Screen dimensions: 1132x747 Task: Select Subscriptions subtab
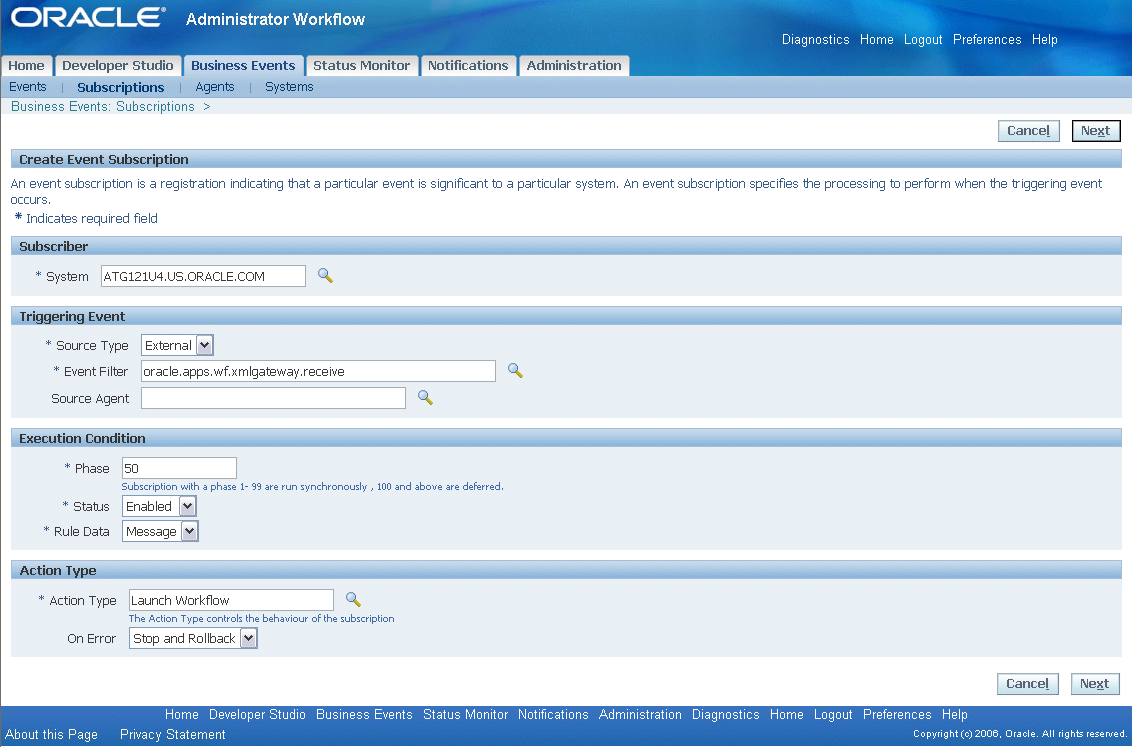click(121, 87)
